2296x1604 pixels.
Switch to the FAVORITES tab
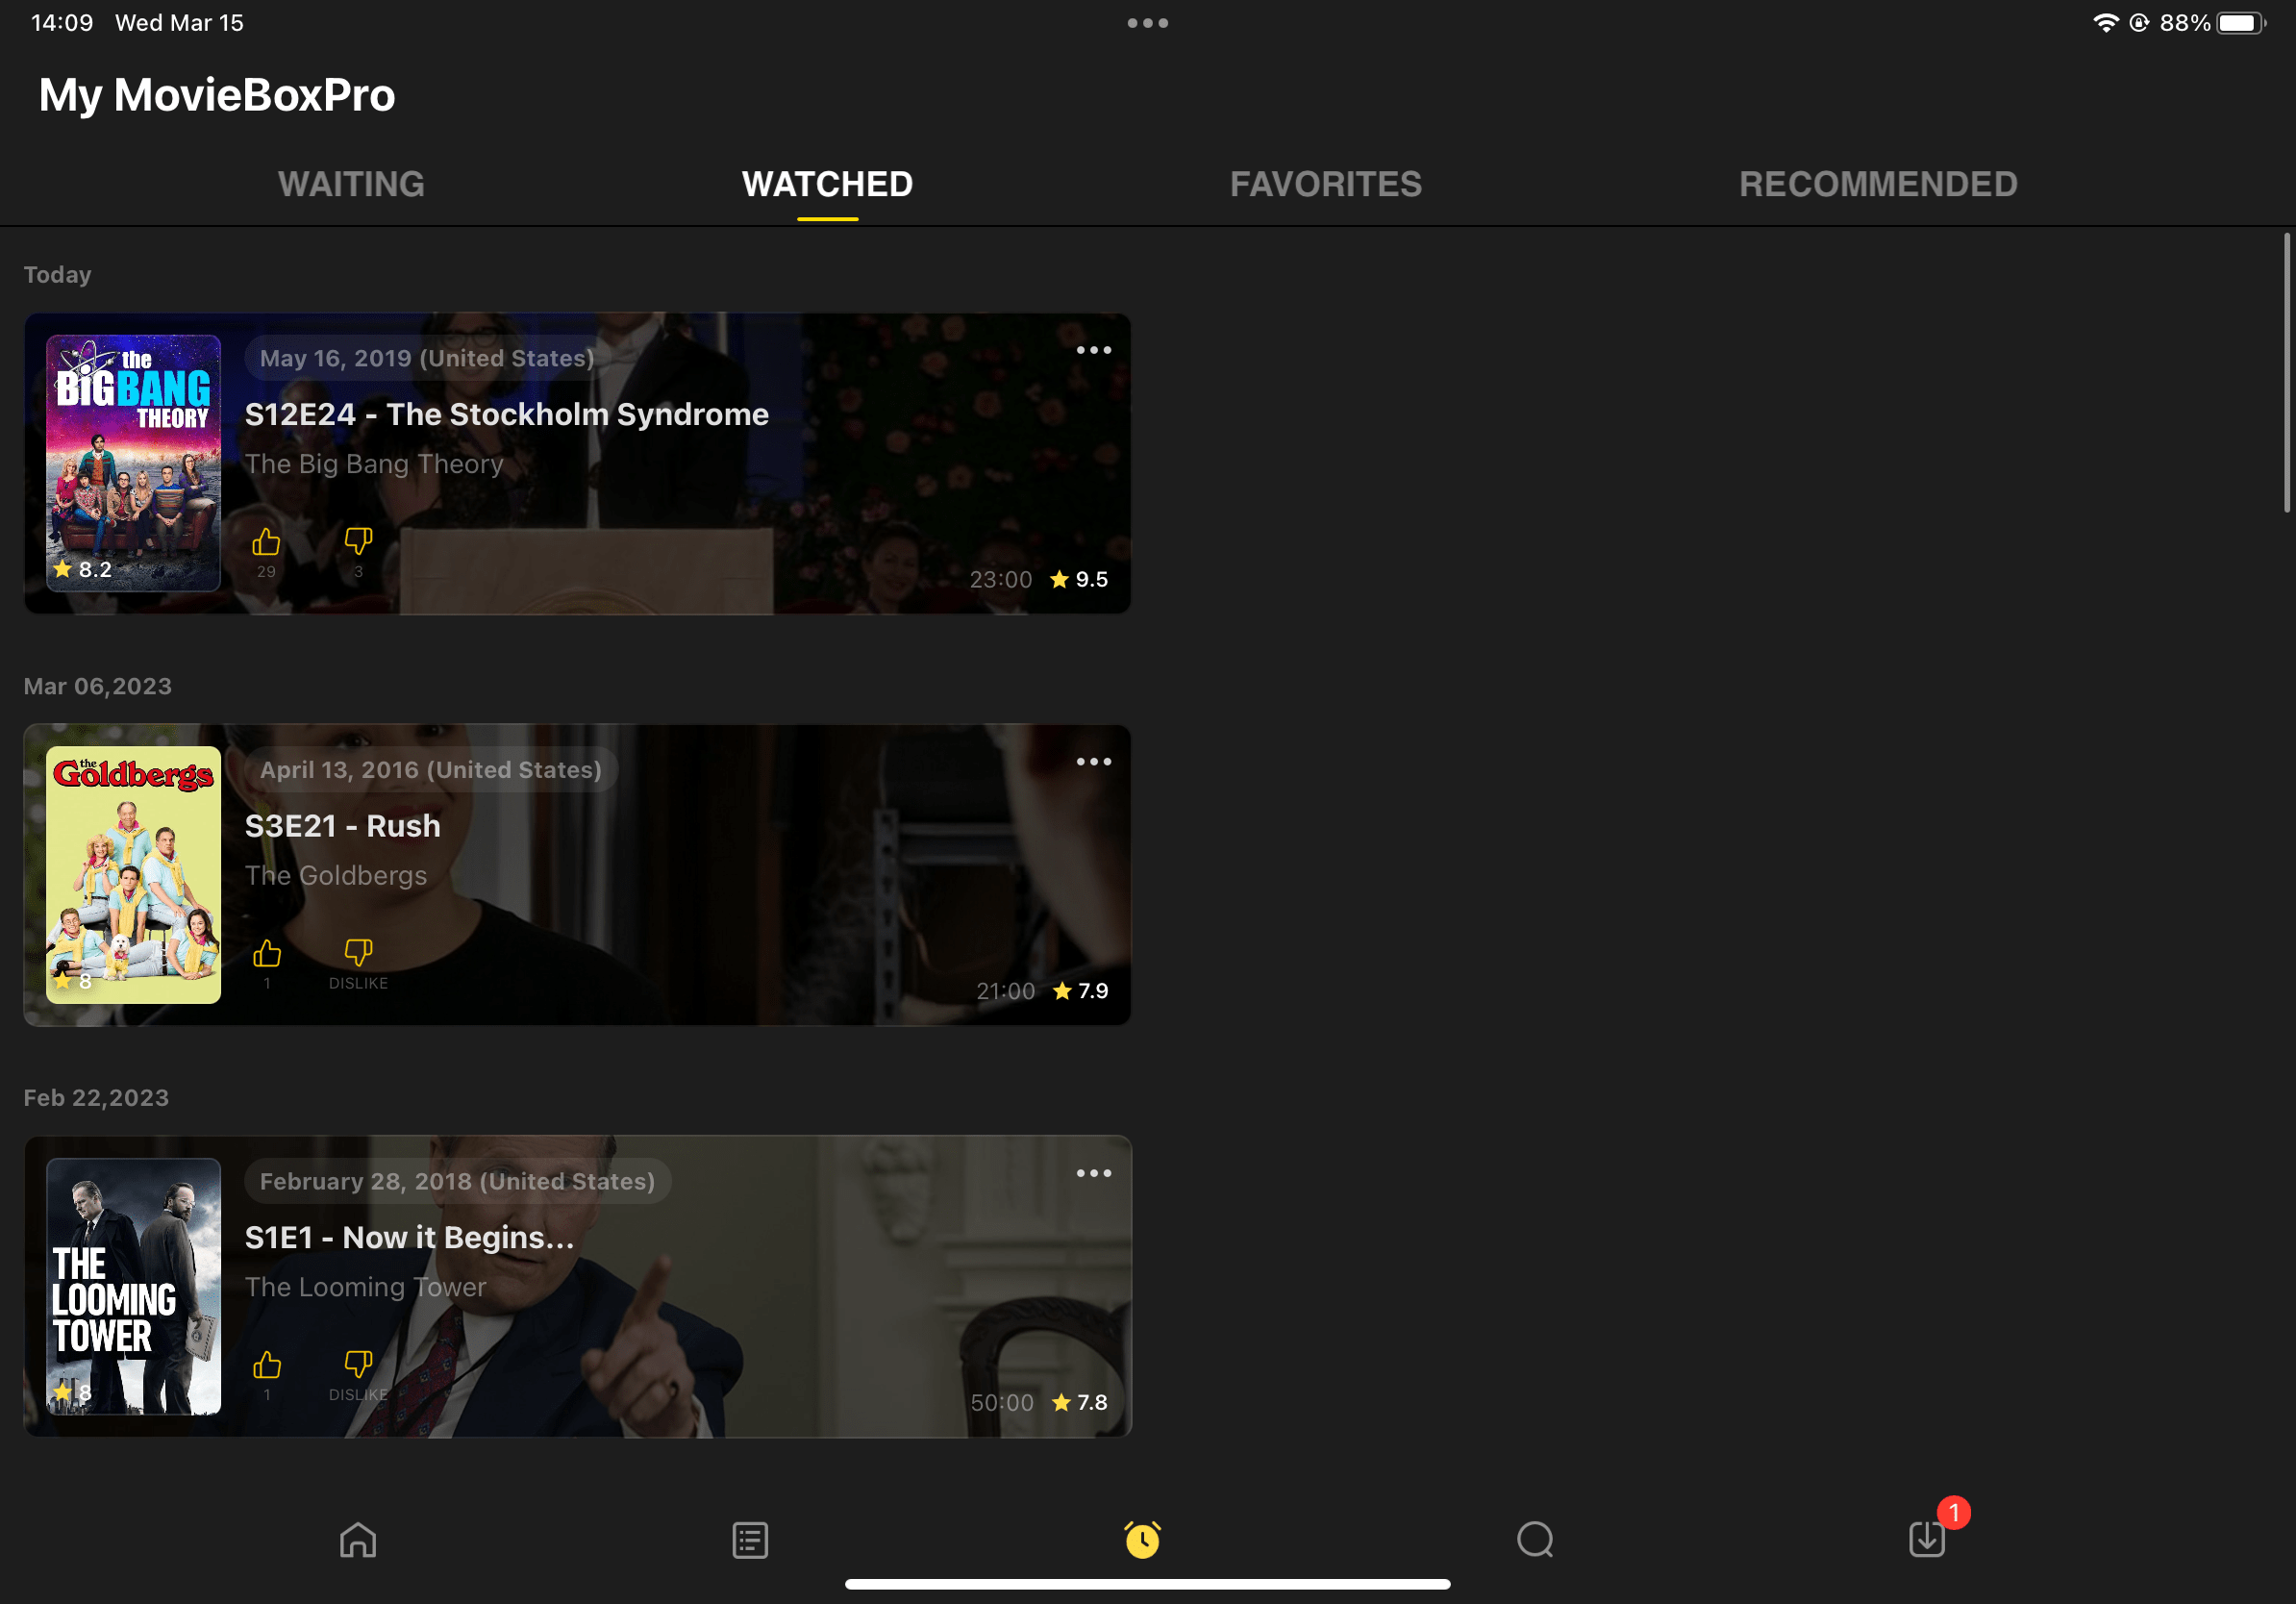pos(1326,184)
